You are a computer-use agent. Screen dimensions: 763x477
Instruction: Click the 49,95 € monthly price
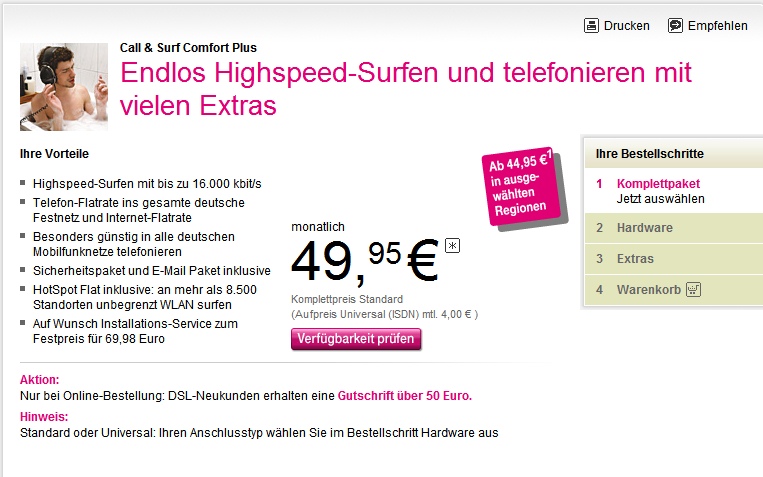click(x=364, y=264)
